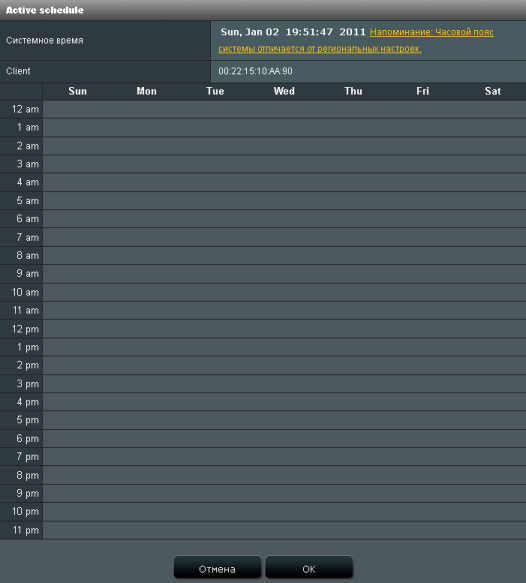
Task: Confirm the schedule with OK
Action: [309, 567]
